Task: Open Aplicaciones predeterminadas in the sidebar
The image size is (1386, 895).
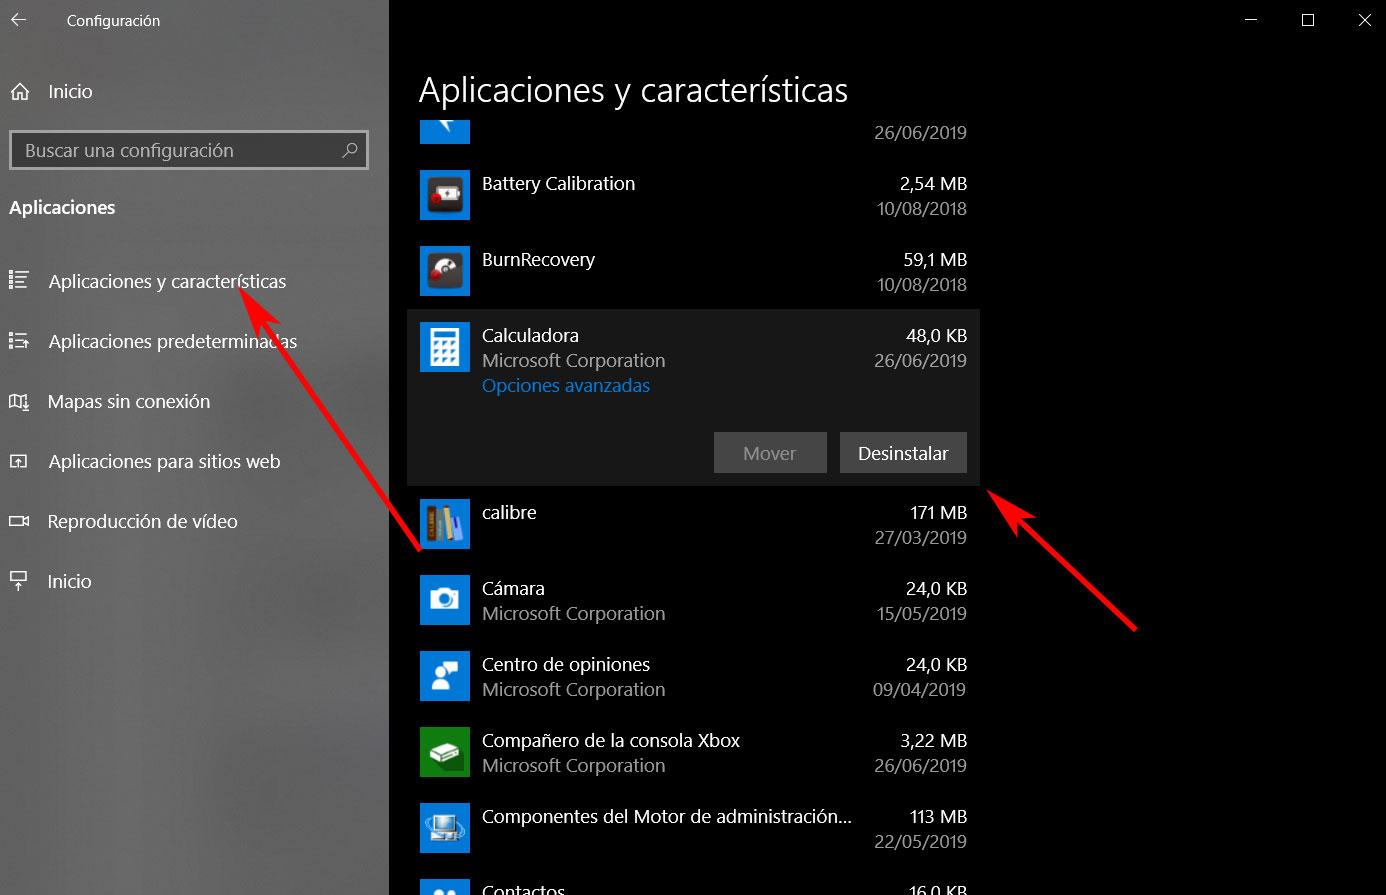Action: 173,341
